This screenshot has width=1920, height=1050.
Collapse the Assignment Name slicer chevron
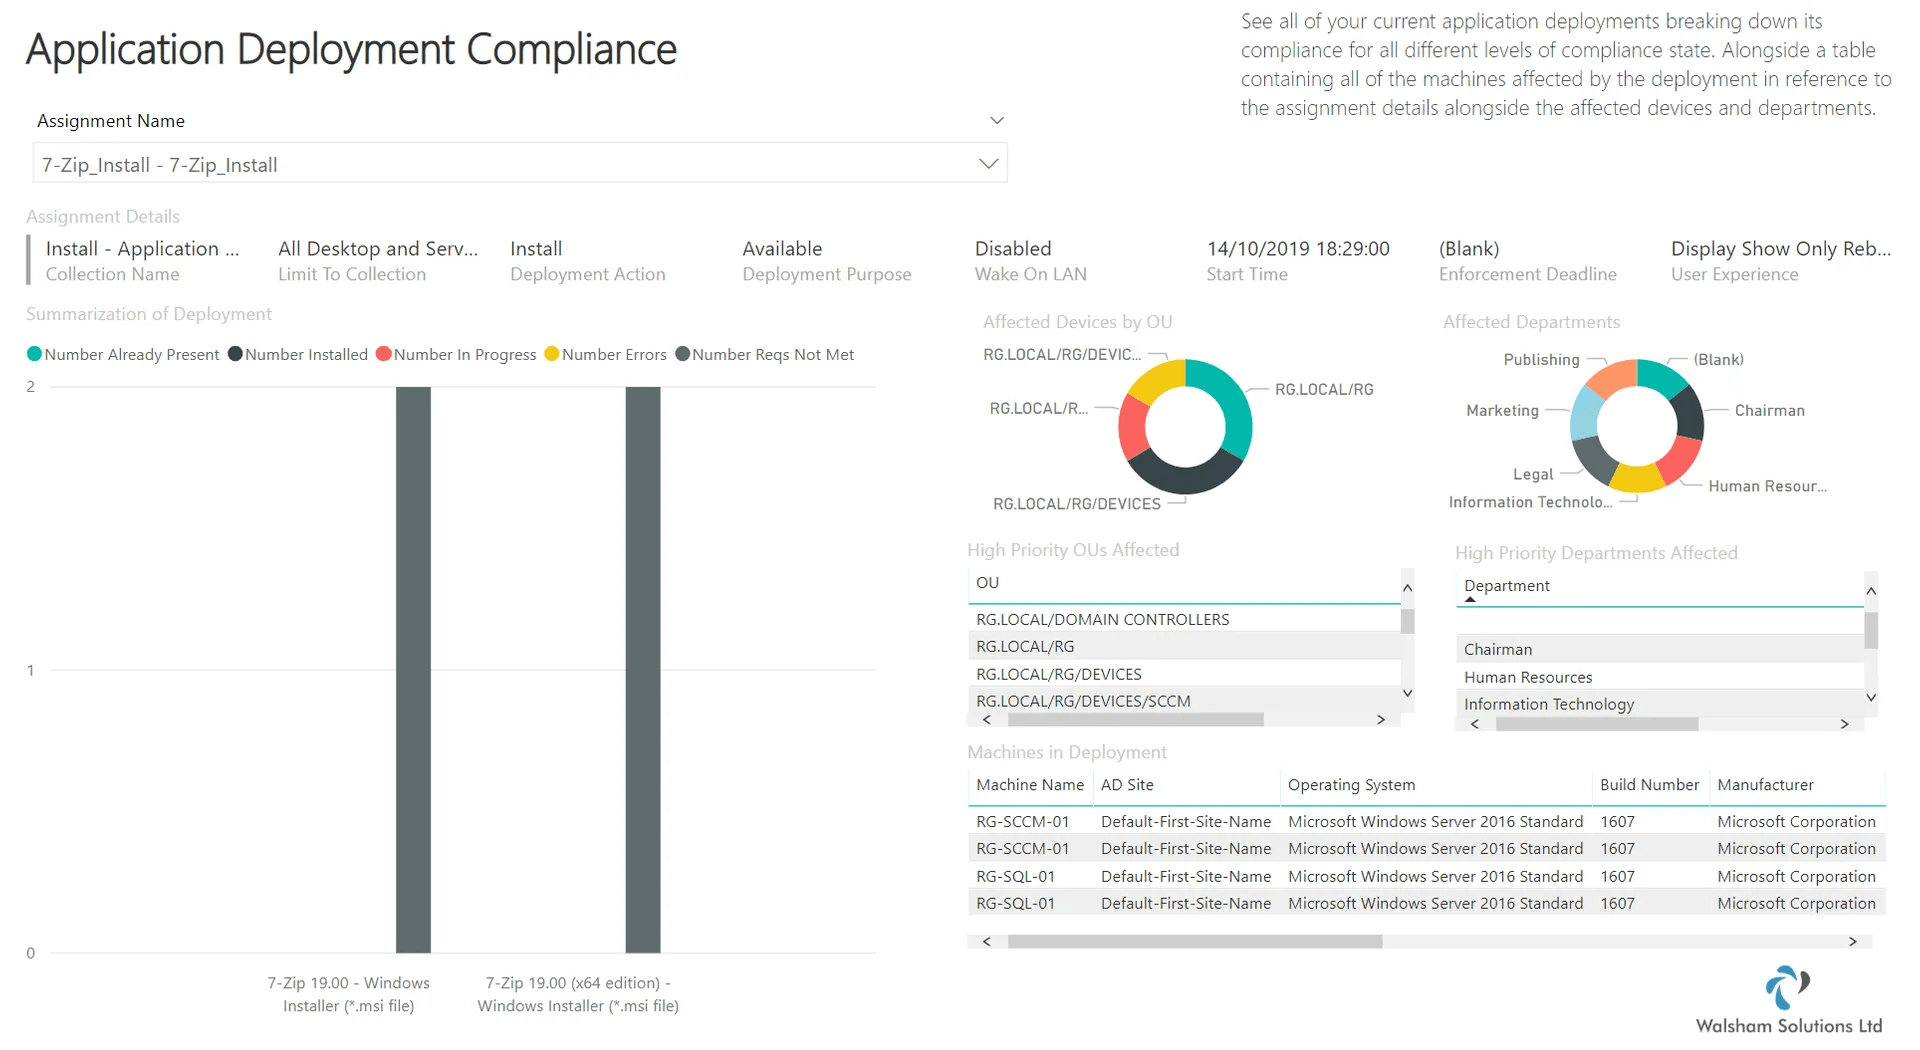[996, 120]
